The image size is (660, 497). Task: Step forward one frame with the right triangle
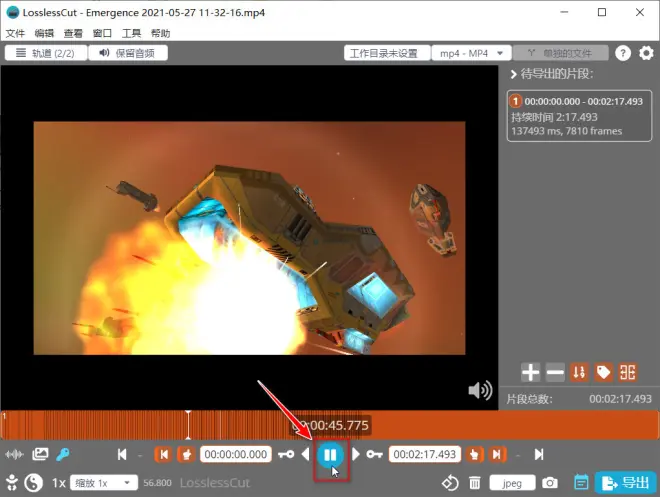(356, 454)
